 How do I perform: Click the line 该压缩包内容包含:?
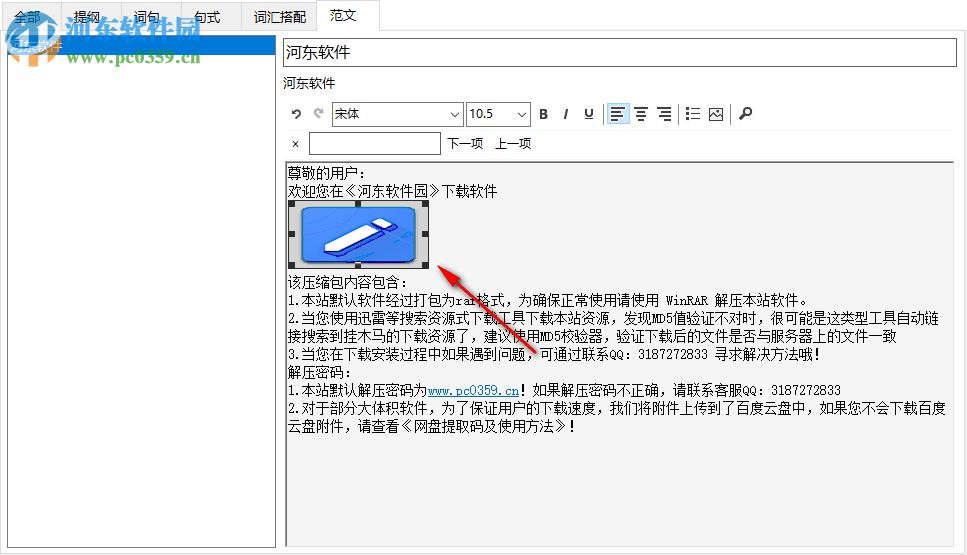pos(348,282)
